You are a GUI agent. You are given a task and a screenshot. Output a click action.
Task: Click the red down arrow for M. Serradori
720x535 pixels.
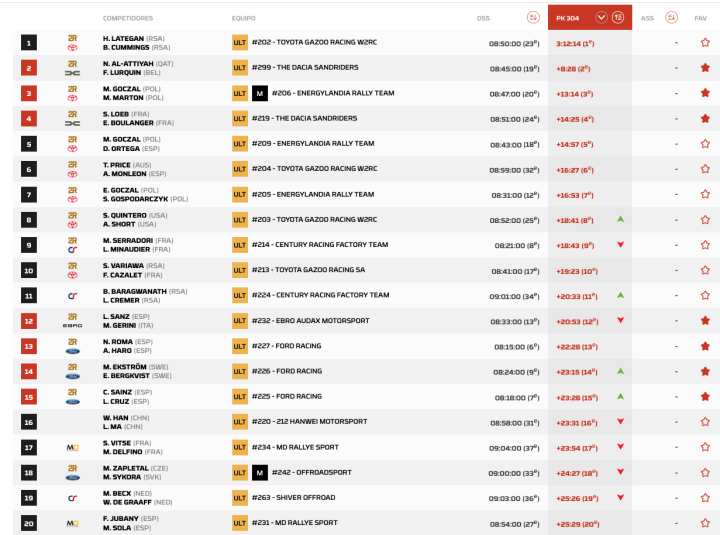coord(621,245)
